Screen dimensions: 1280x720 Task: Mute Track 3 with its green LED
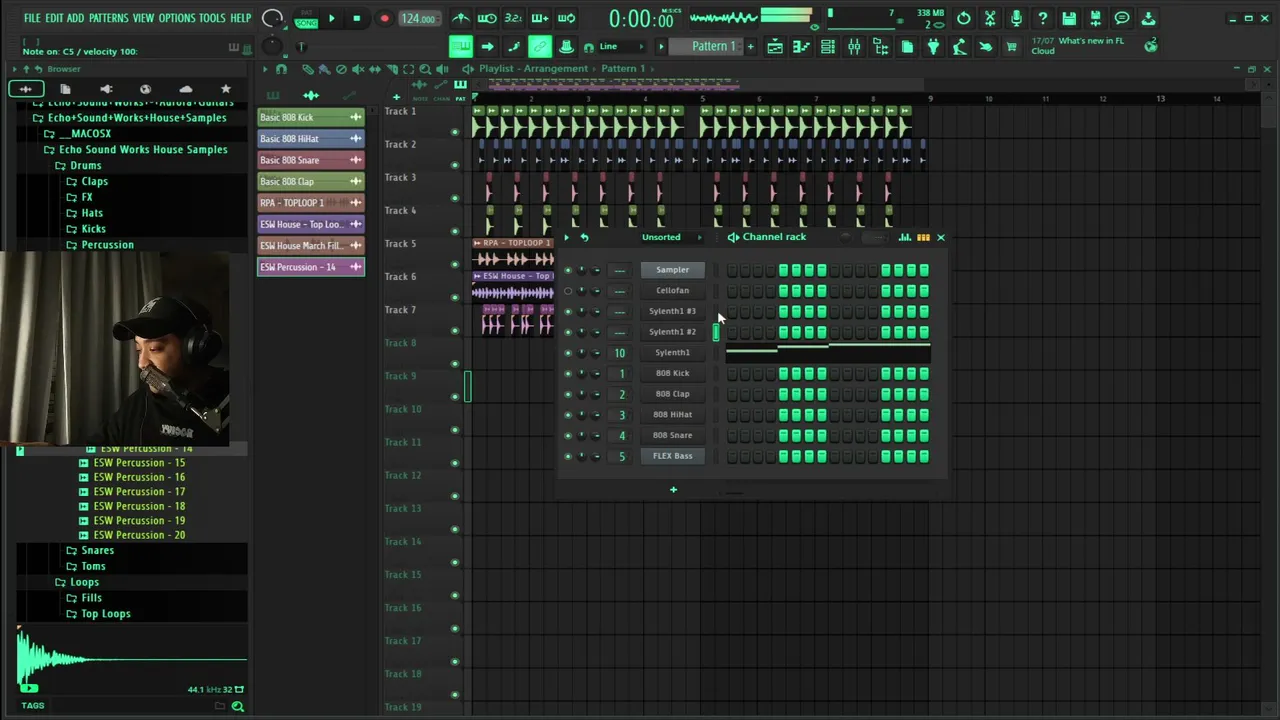pos(455,198)
